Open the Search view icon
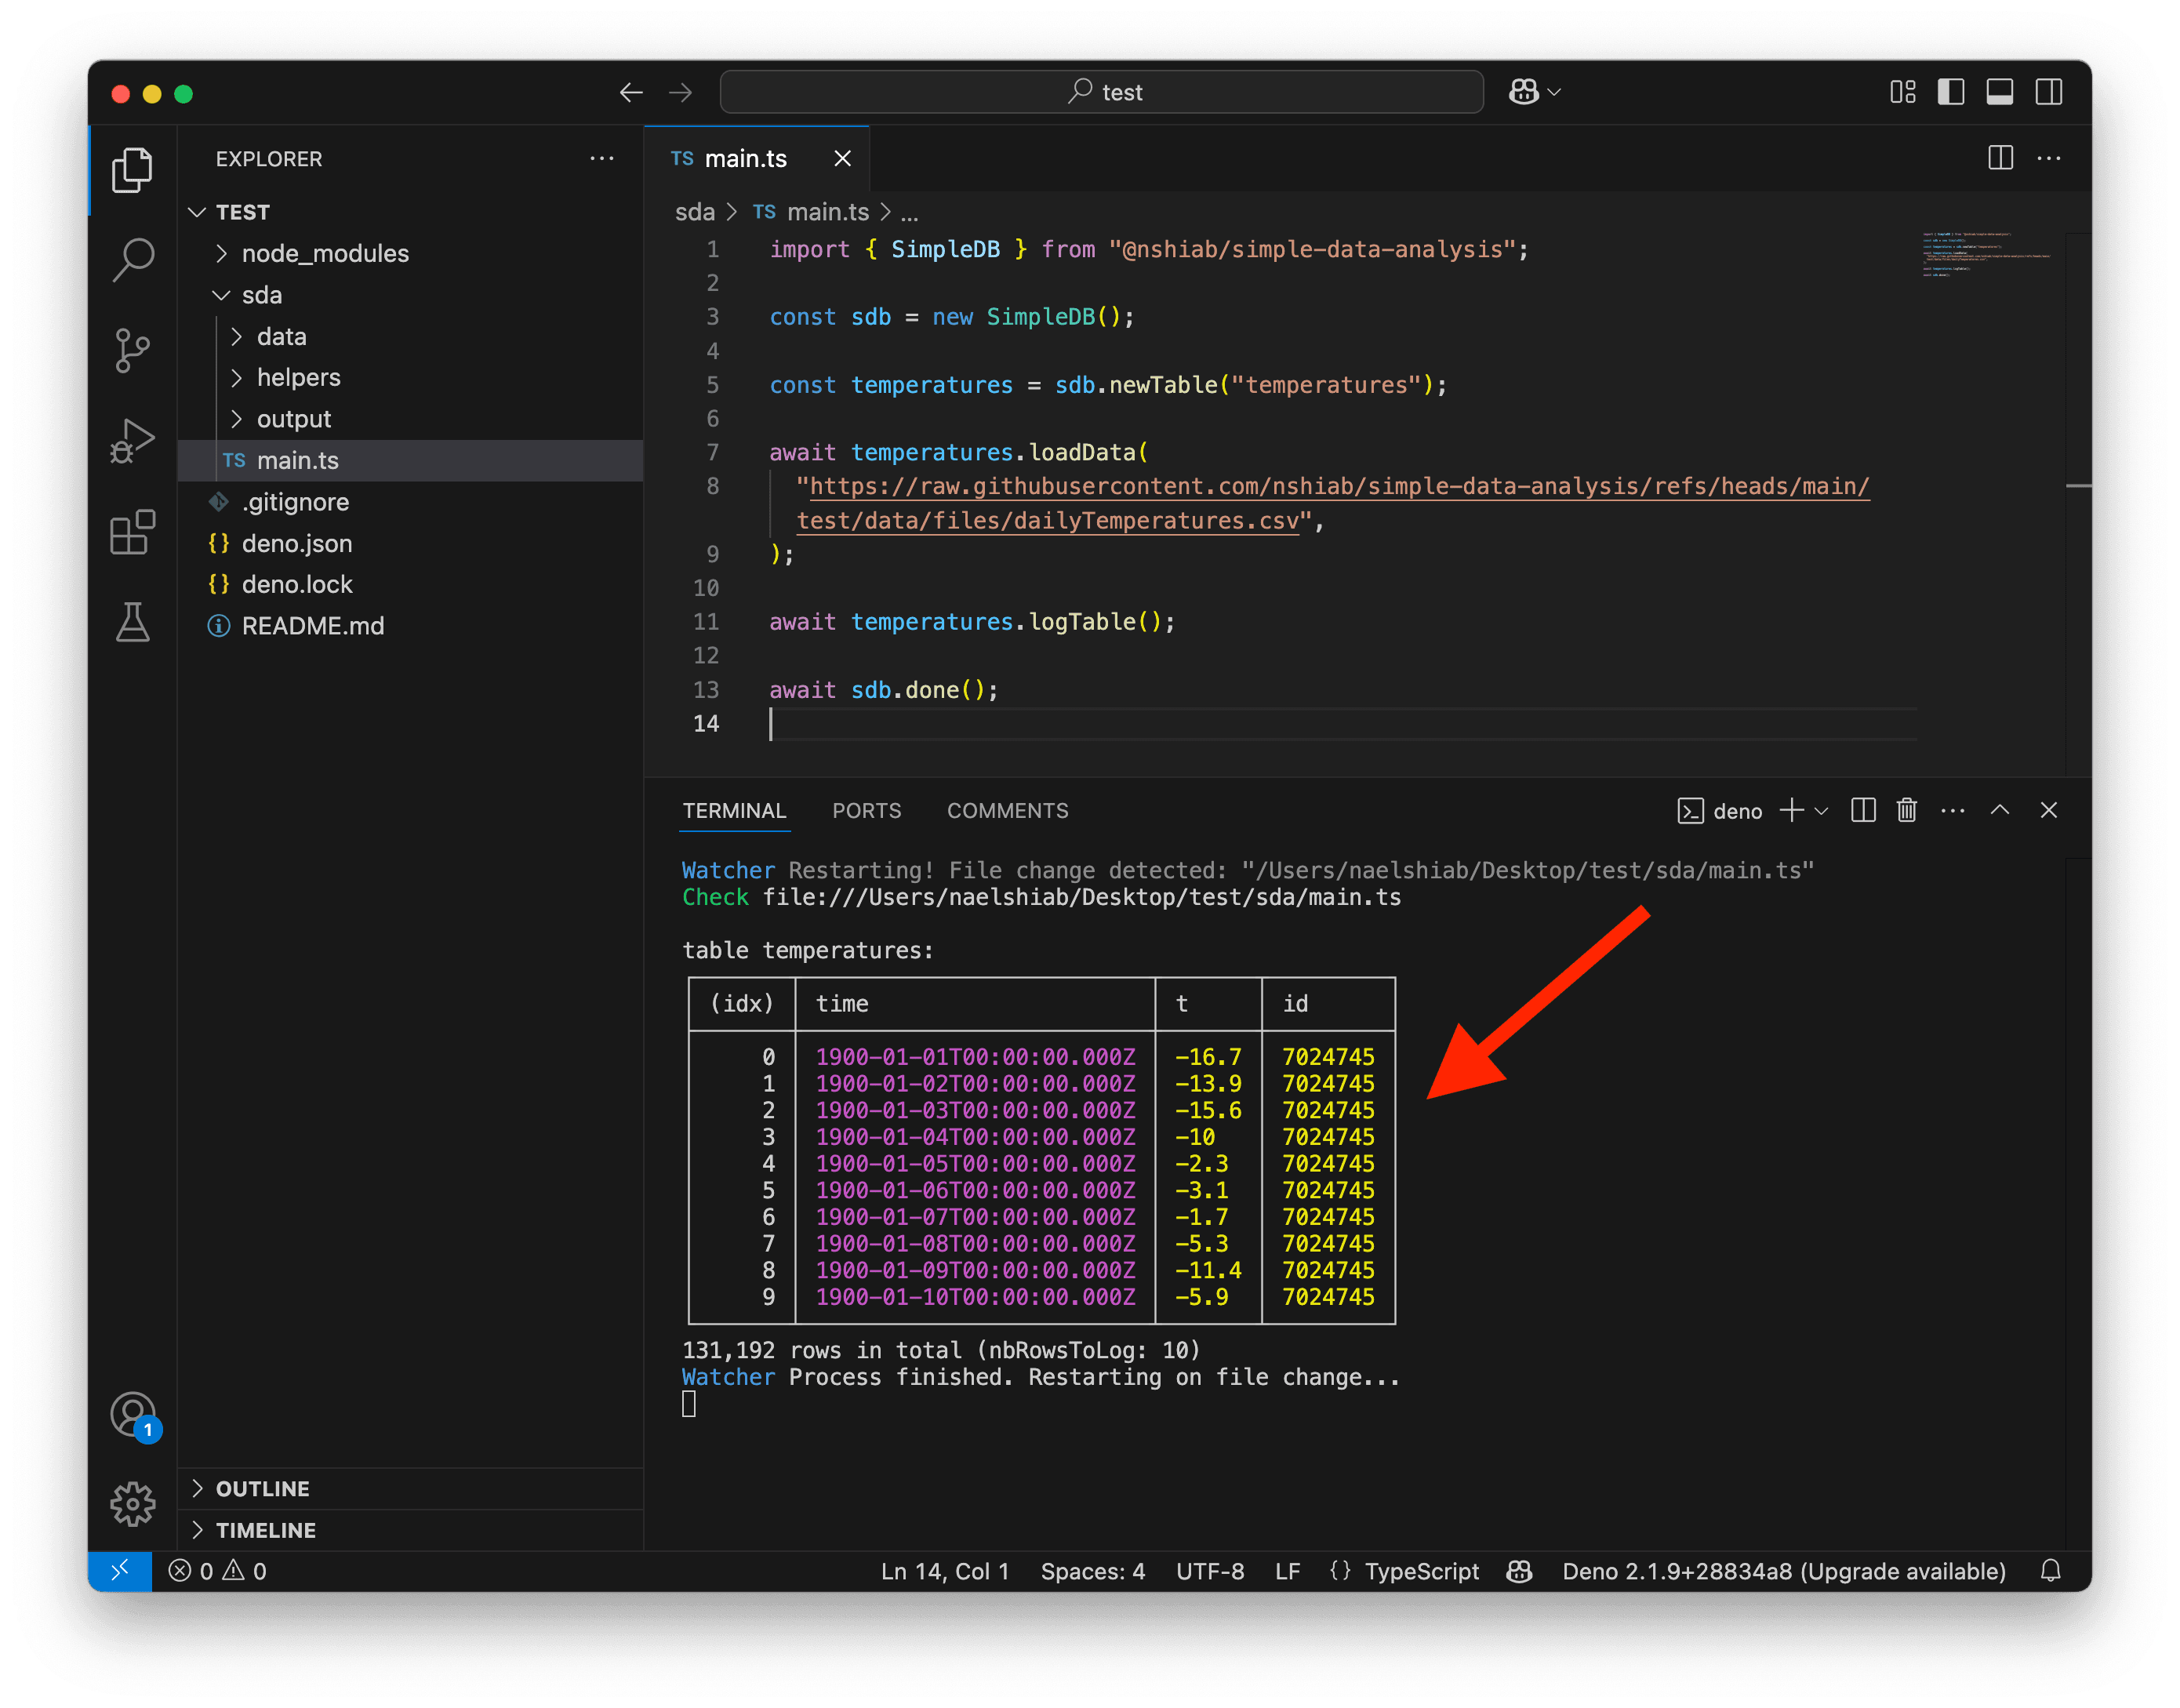This screenshot has height=1708, width=2180. click(x=132, y=260)
